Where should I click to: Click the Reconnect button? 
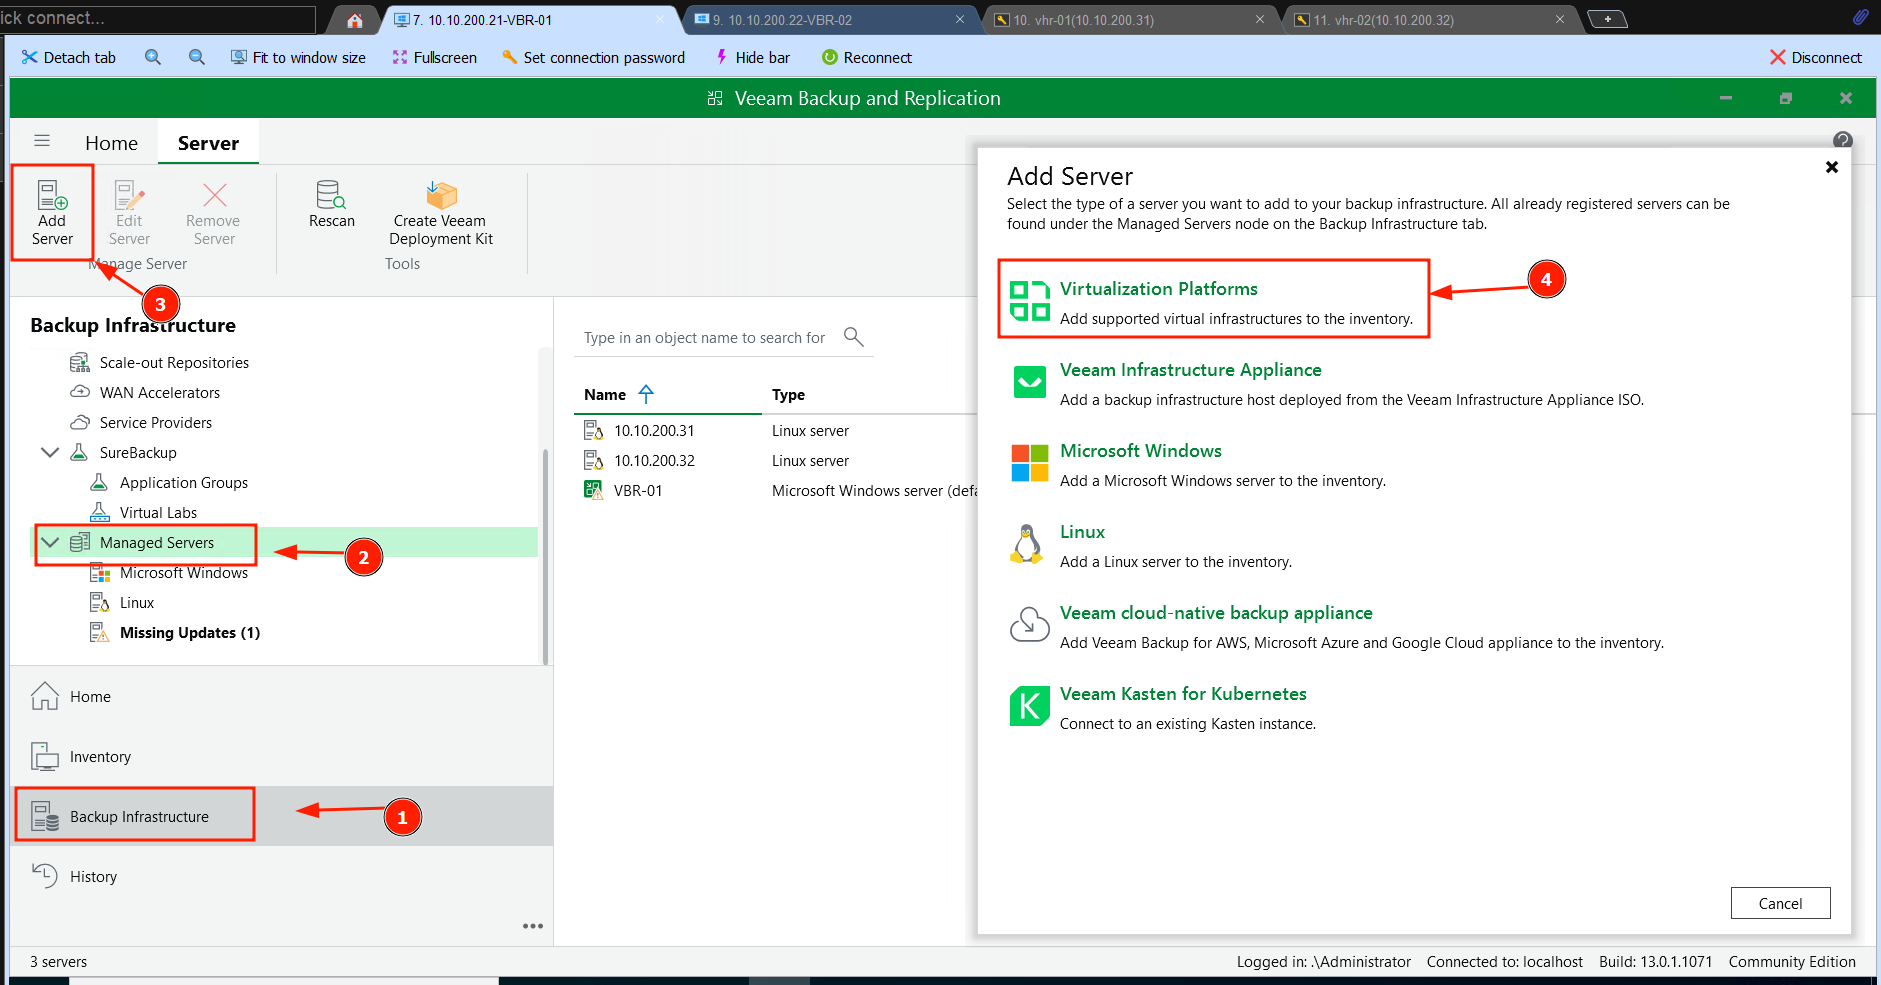(867, 57)
